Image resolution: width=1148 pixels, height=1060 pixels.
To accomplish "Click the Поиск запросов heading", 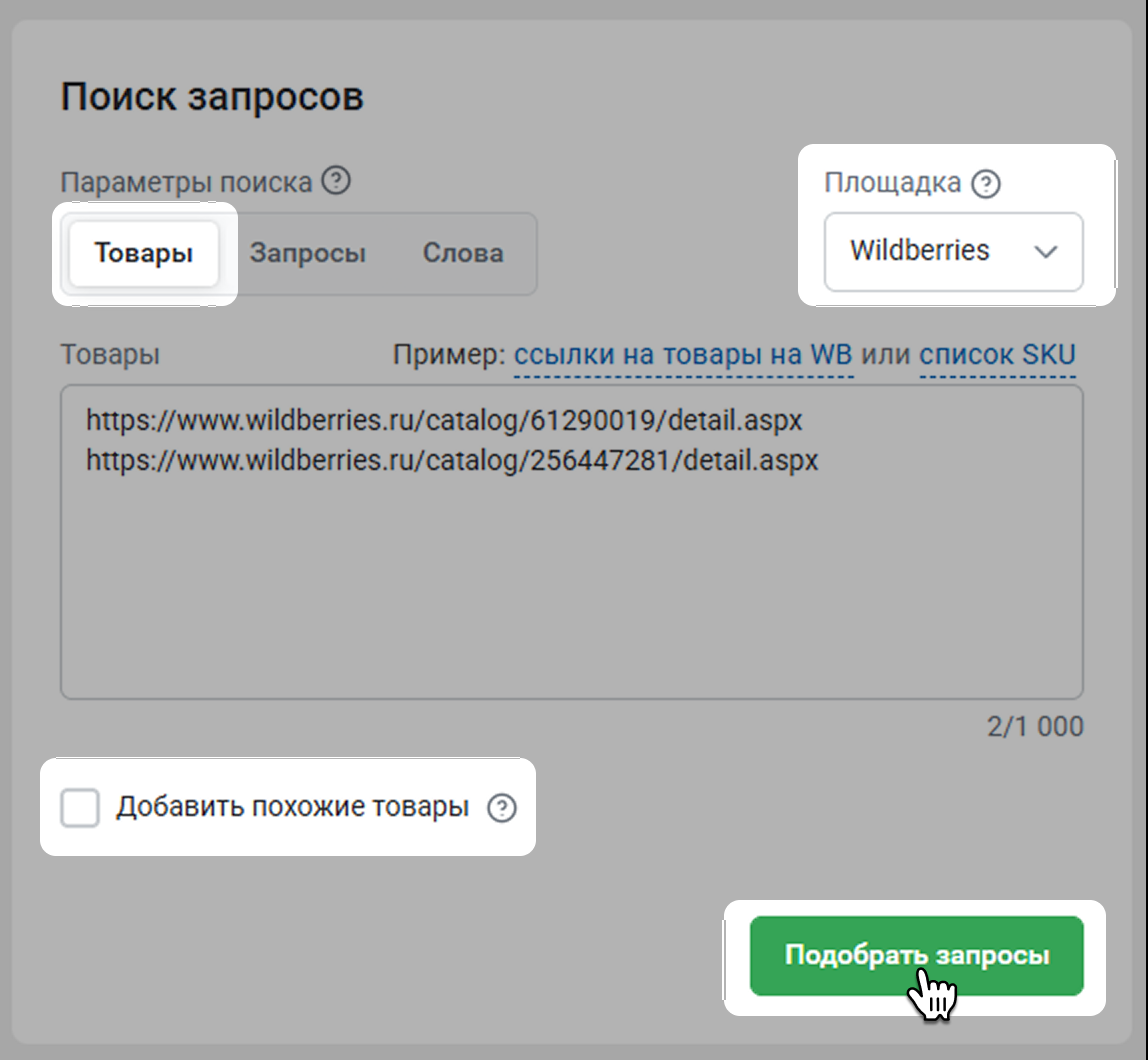I will (x=212, y=98).
